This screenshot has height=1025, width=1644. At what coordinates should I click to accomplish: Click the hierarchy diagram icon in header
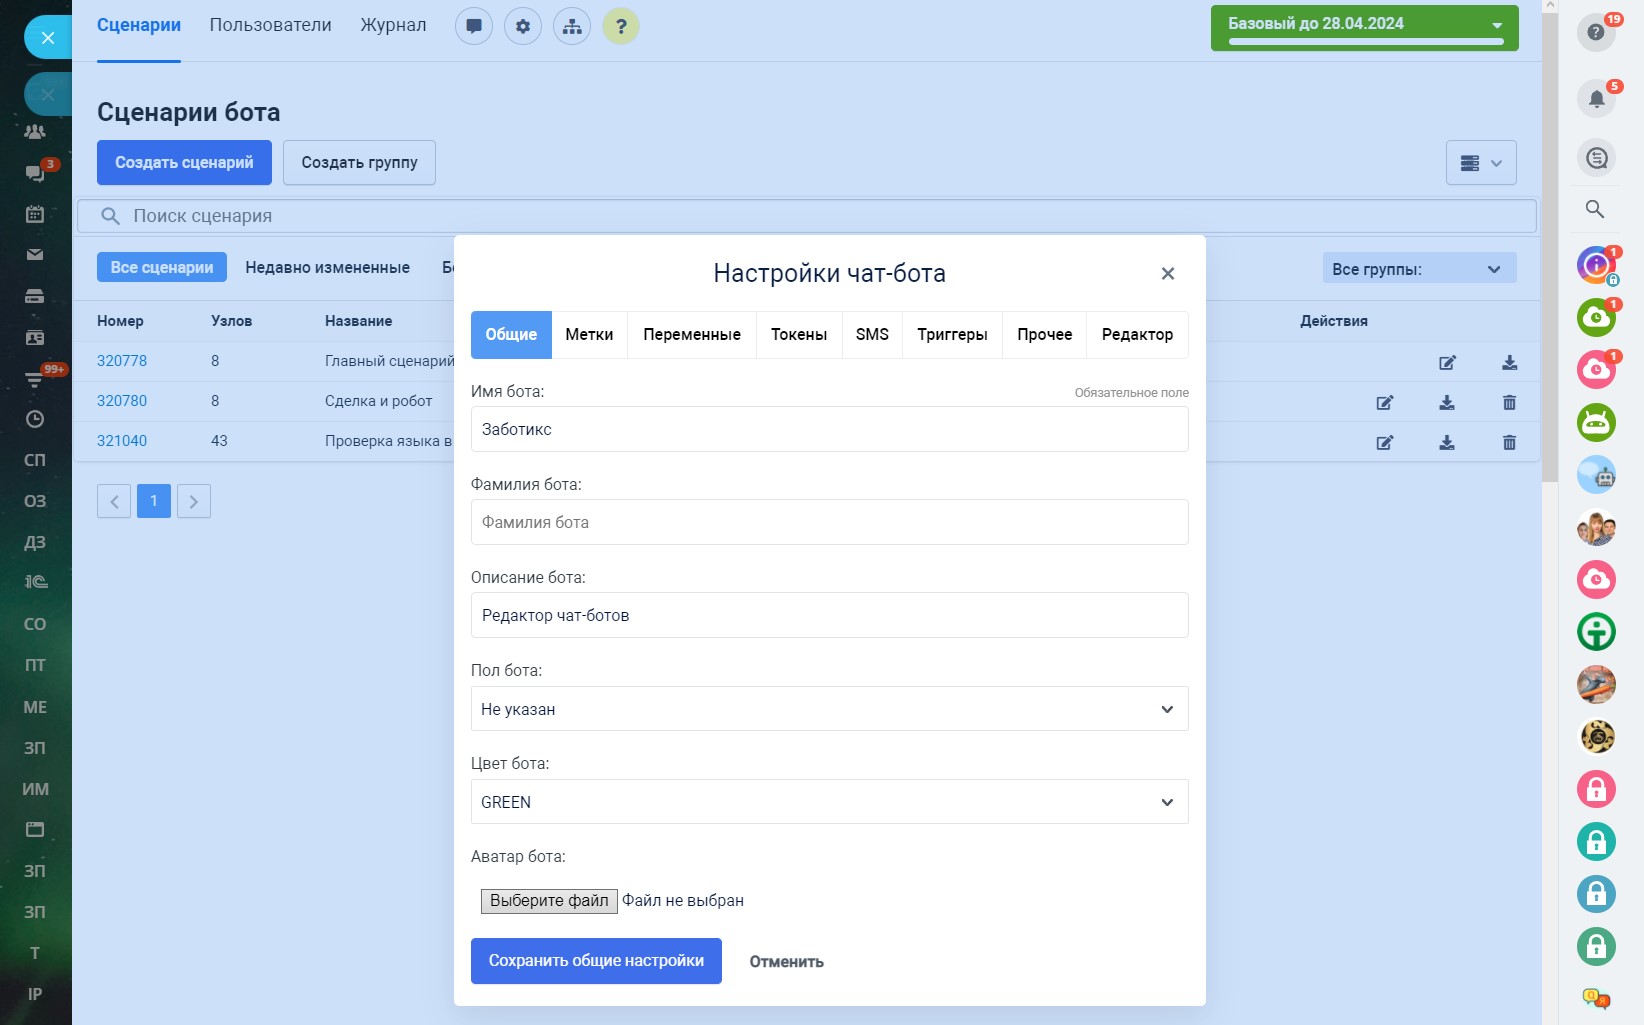(x=572, y=26)
